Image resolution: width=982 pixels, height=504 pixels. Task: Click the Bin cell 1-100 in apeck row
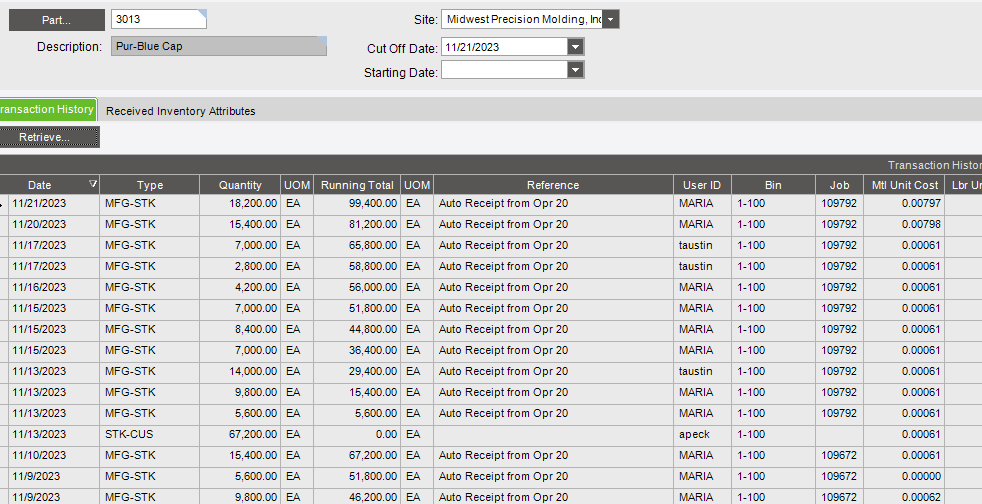click(773, 434)
